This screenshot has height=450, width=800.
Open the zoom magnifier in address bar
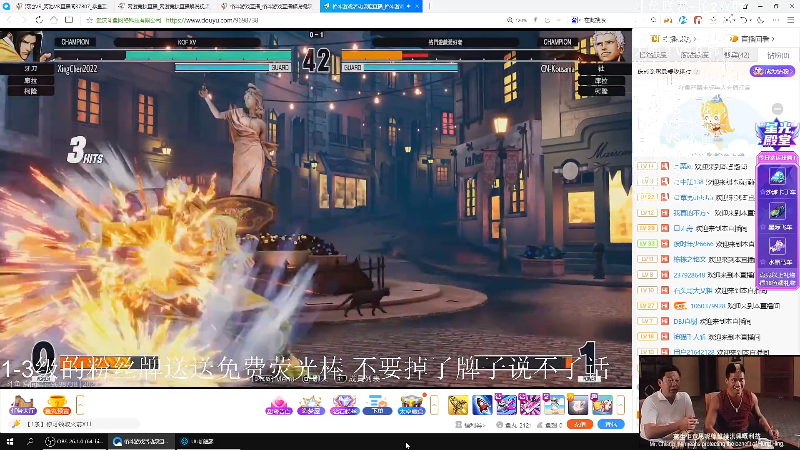point(510,20)
